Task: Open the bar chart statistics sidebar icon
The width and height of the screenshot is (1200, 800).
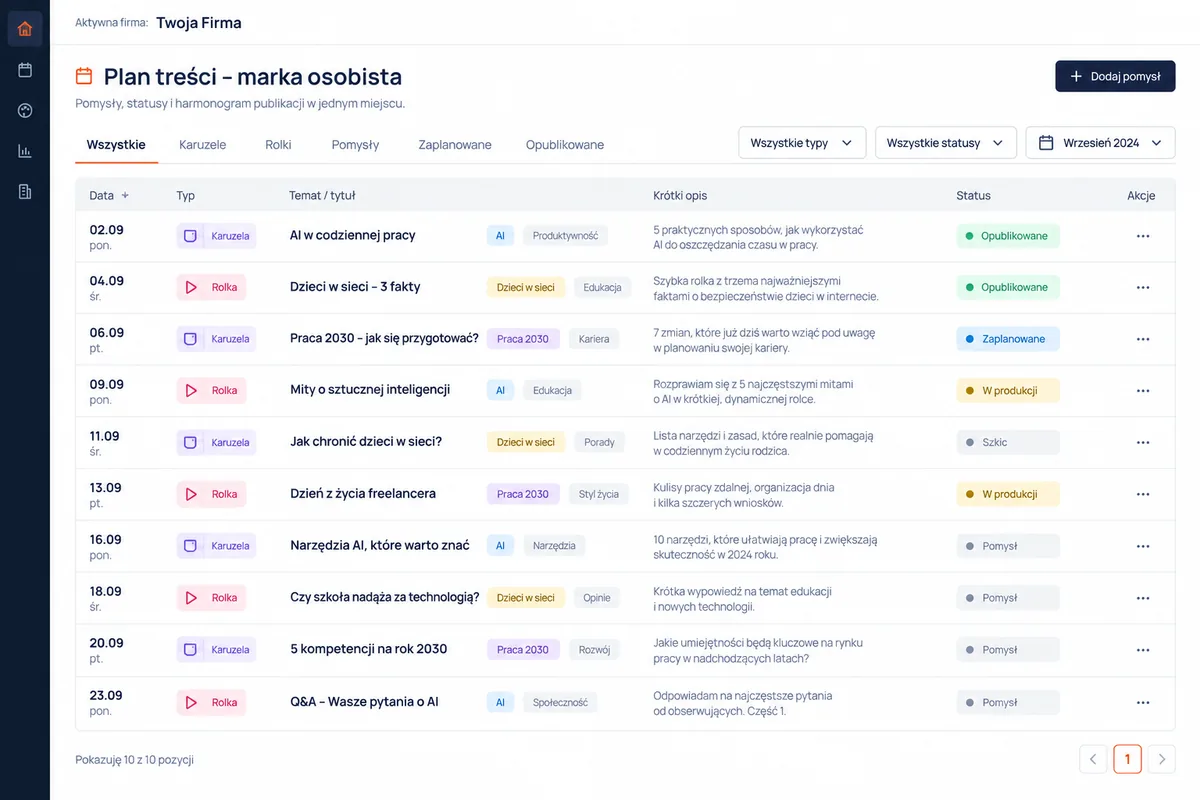Action: [x=25, y=151]
